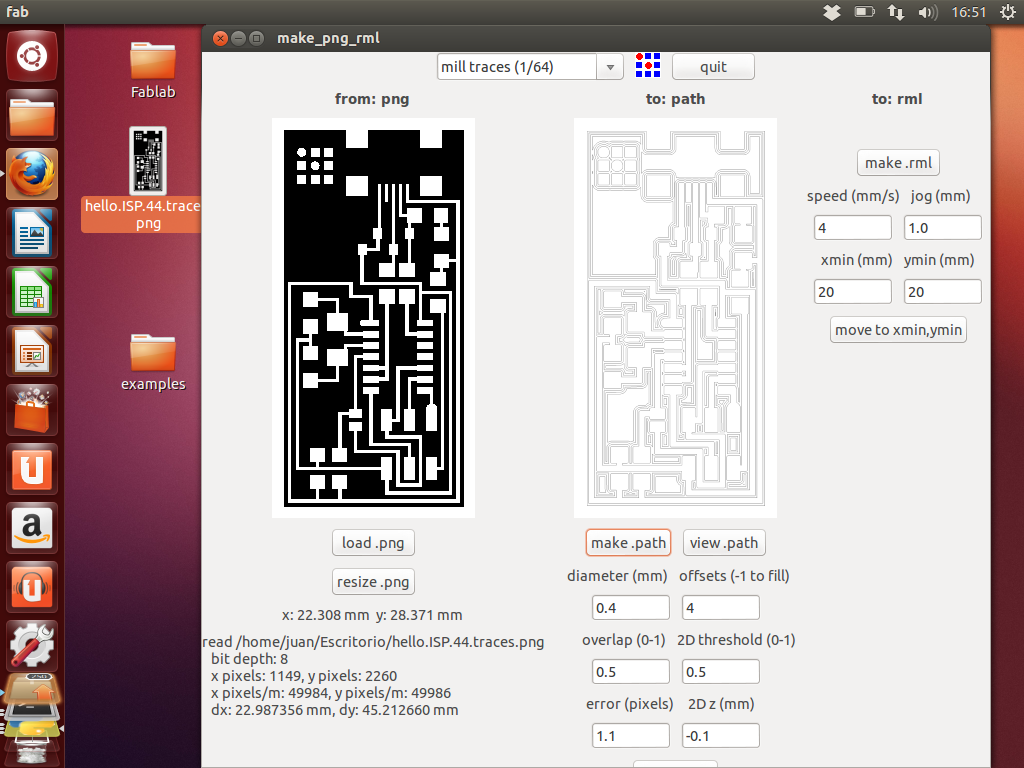Open Ubuntu Software Center shopping bag icon
The width and height of the screenshot is (1024, 768).
tap(32, 410)
